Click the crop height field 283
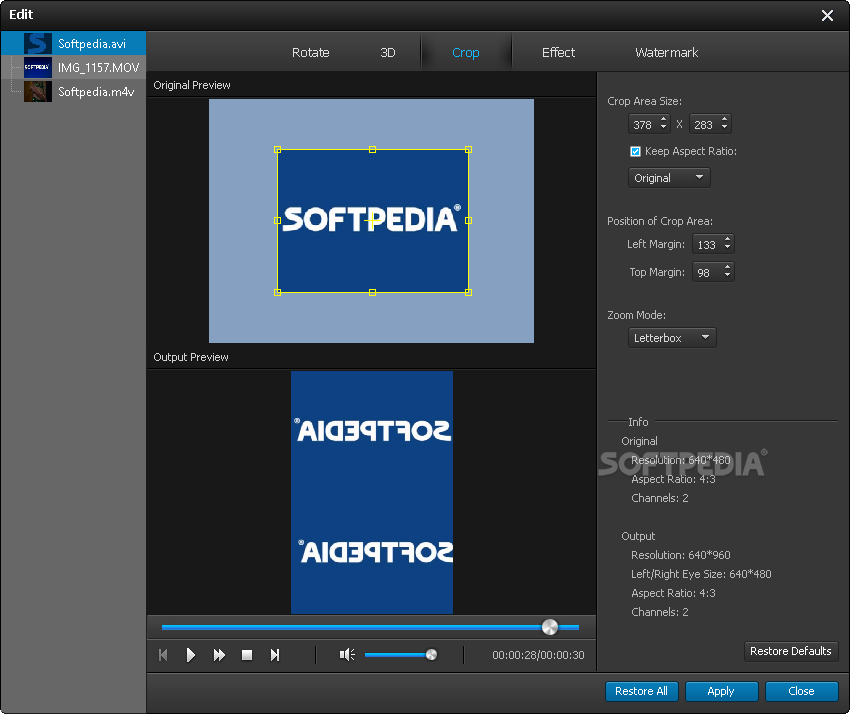Image resolution: width=850 pixels, height=714 pixels. point(704,125)
